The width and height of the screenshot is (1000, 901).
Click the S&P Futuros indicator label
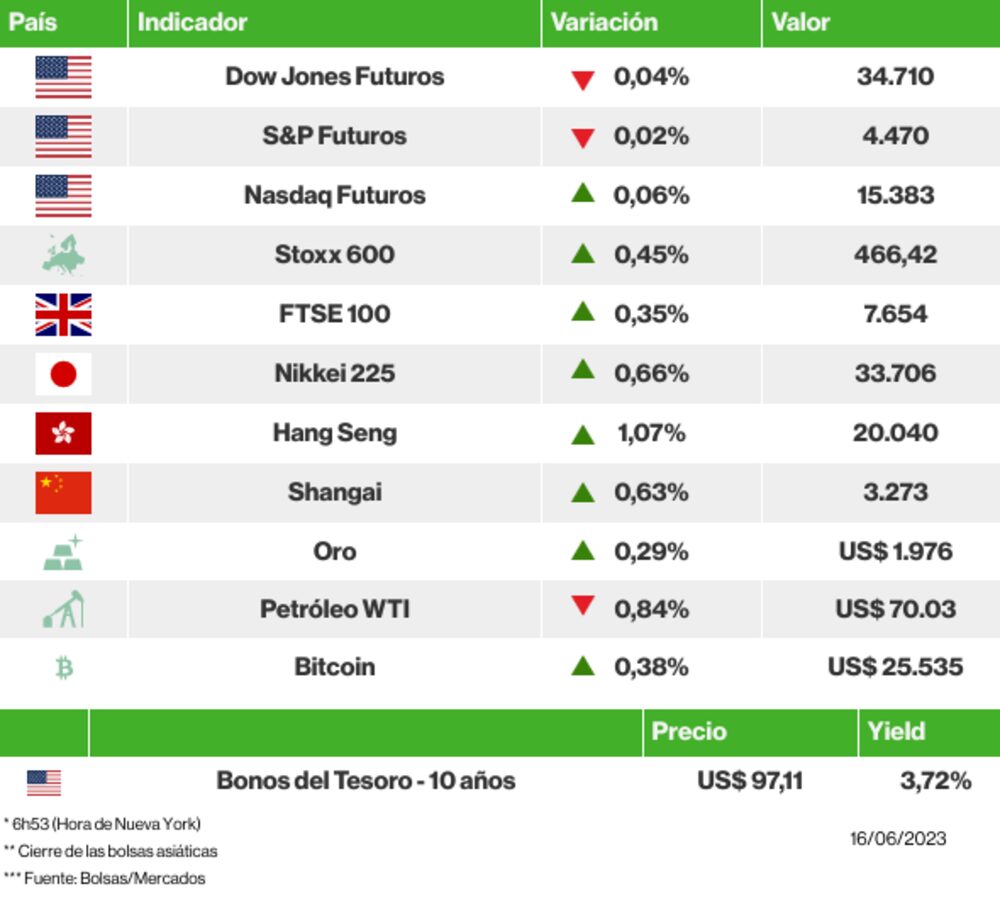[x=334, y=136]
